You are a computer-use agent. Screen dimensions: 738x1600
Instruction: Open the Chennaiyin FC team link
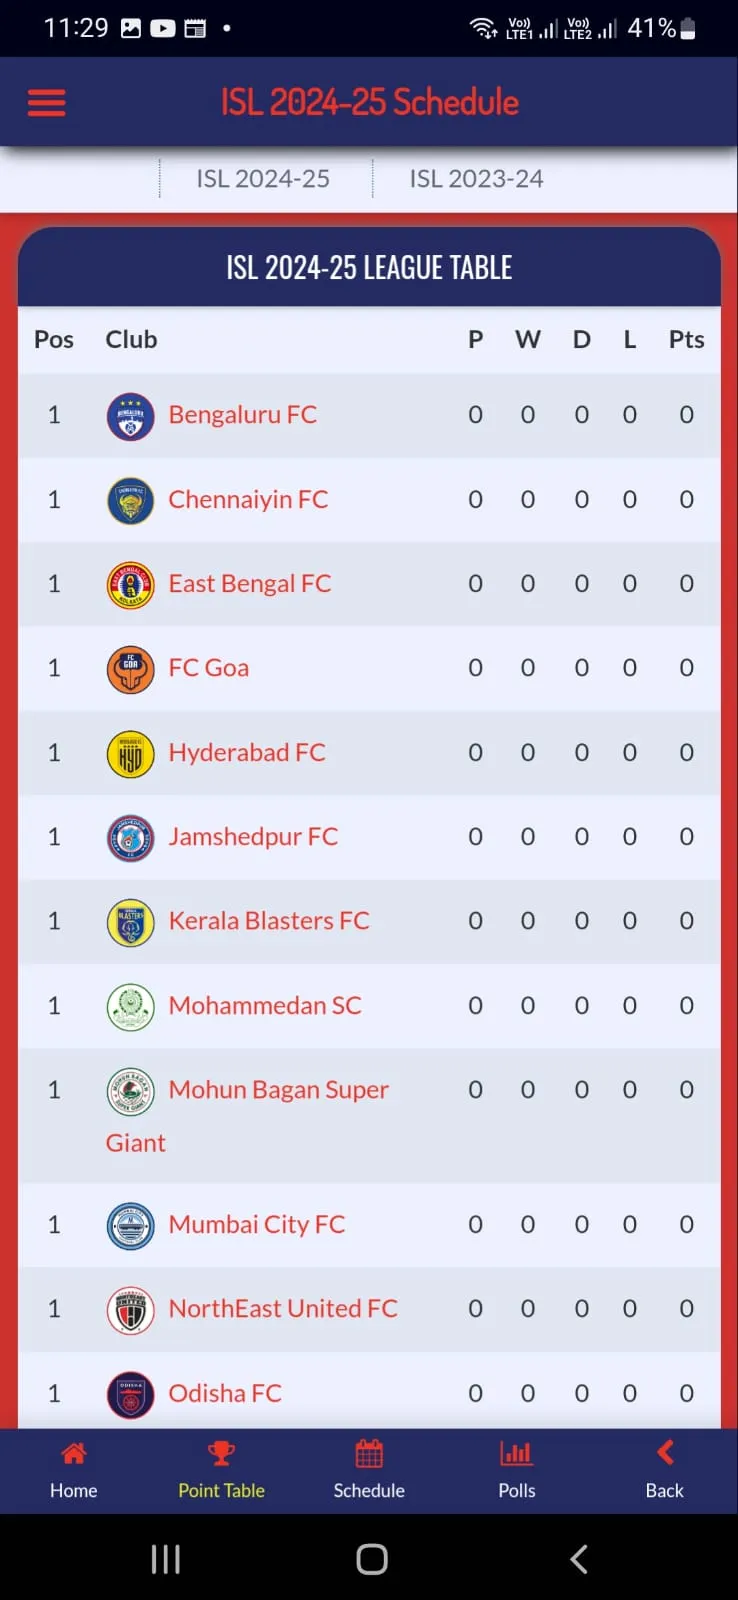pyautogui.click(x=248, y=499)
